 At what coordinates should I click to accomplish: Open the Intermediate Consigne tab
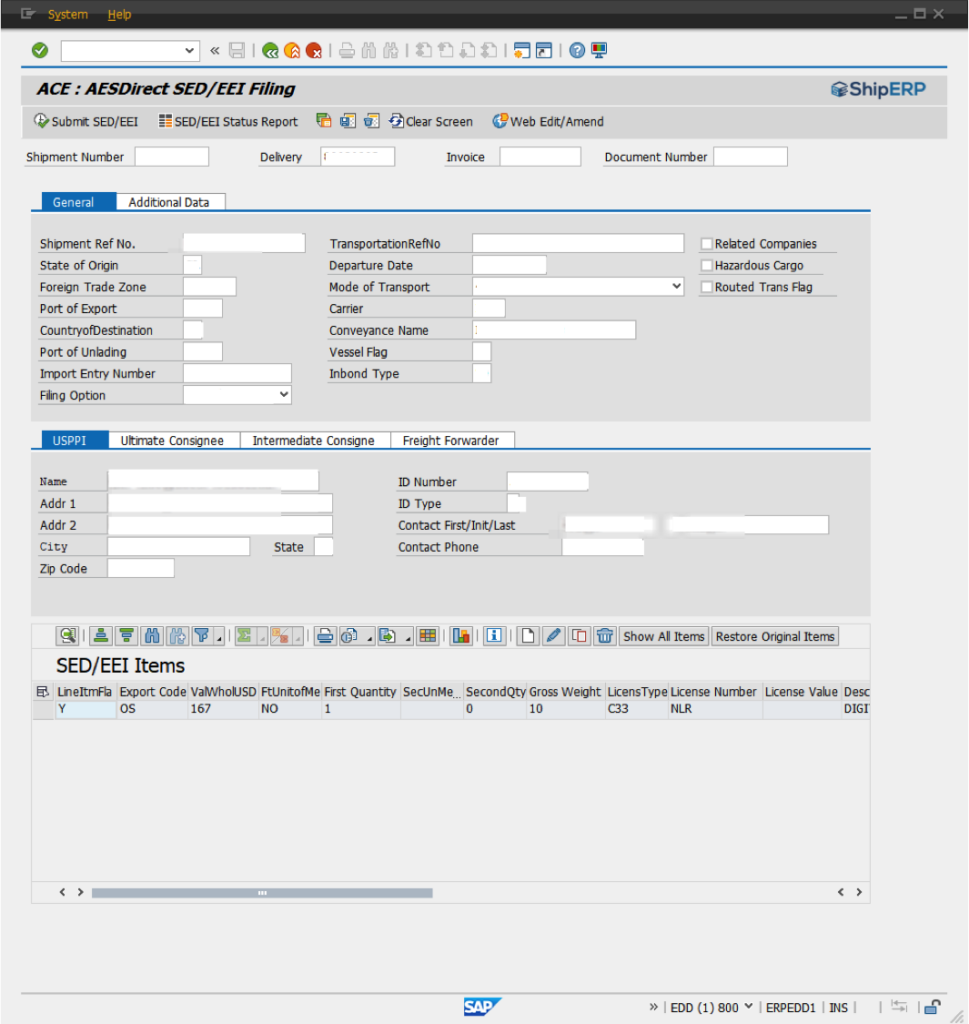[x=313, y=440]
